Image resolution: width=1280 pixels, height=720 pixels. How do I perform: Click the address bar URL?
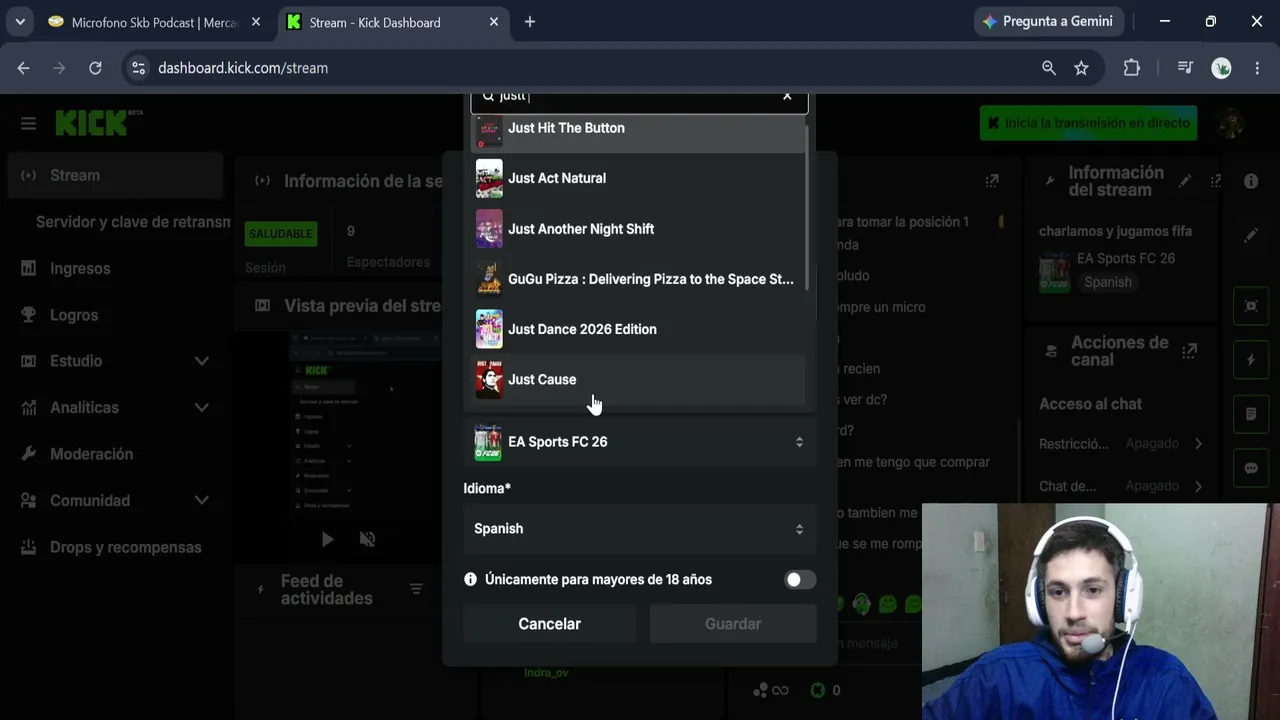pyautogui.click(x=243, y=68)
